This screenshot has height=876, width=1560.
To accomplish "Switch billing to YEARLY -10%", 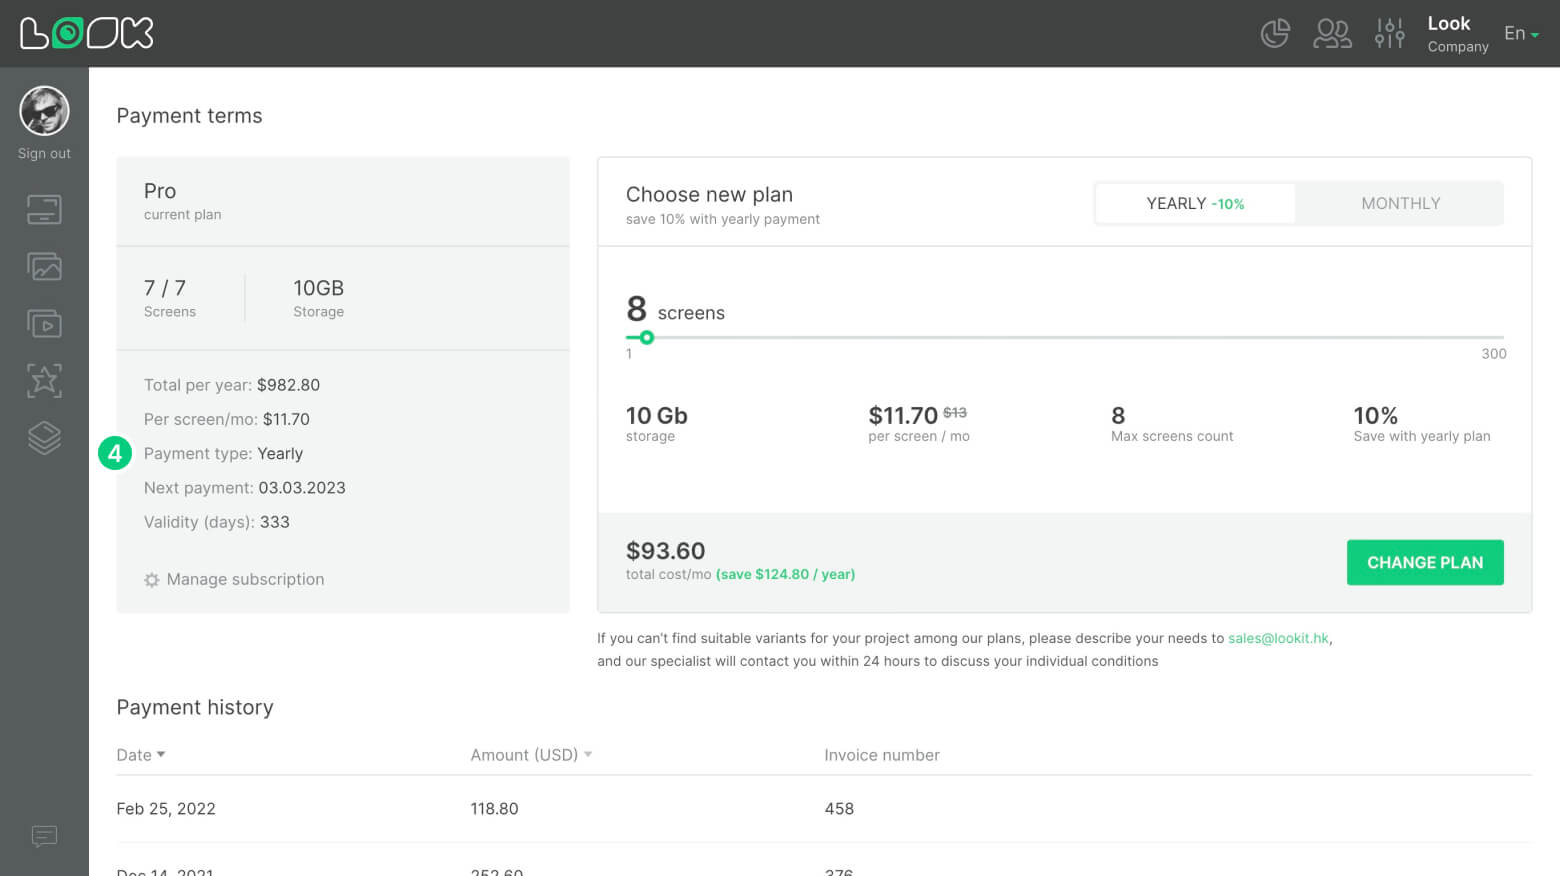I will [1195, 203].
